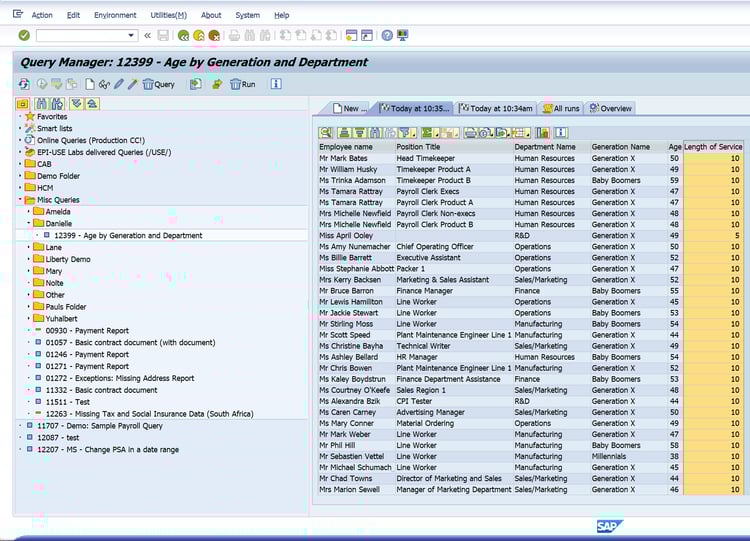
Task: Click the green export arrow icon
Action: pos(217,84)
